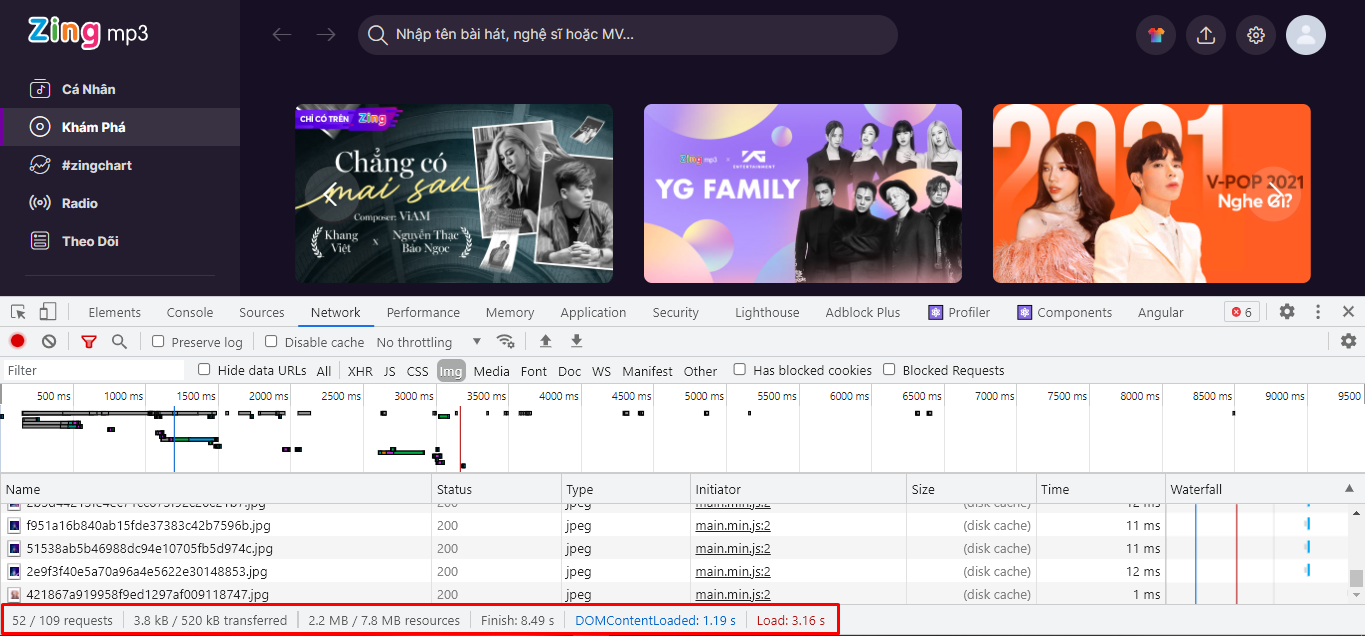The width and height of the screenshot is (1365, 636).
Task: Open the No throttling dropdown
Action: 428,342
